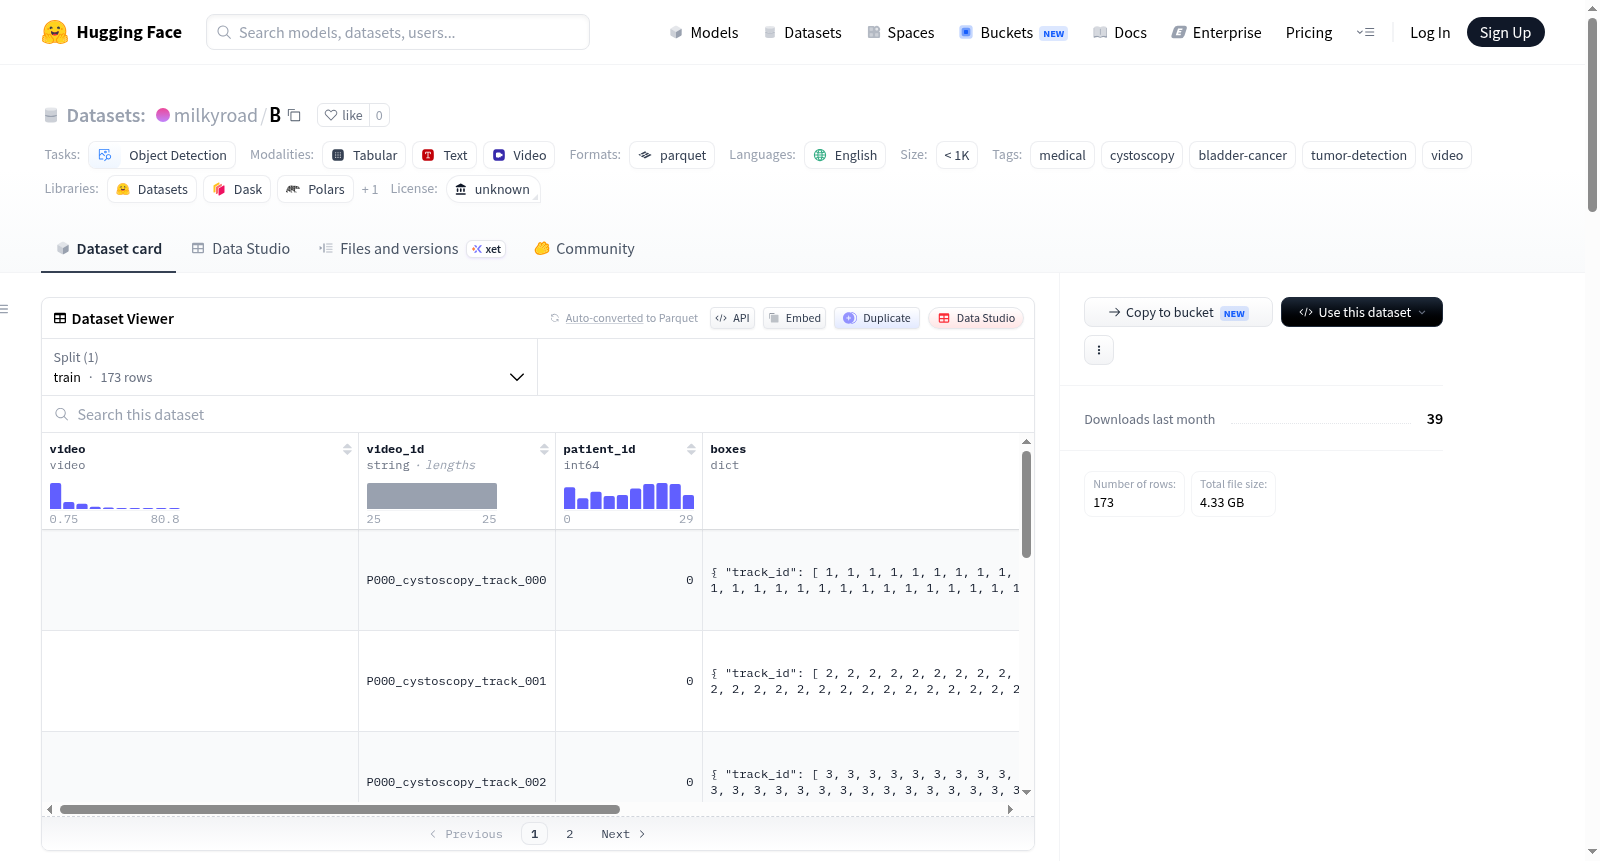Sort the patient_id column
Image resolution: width=1600 pixels, height=861 pixels.
[691, 449]
